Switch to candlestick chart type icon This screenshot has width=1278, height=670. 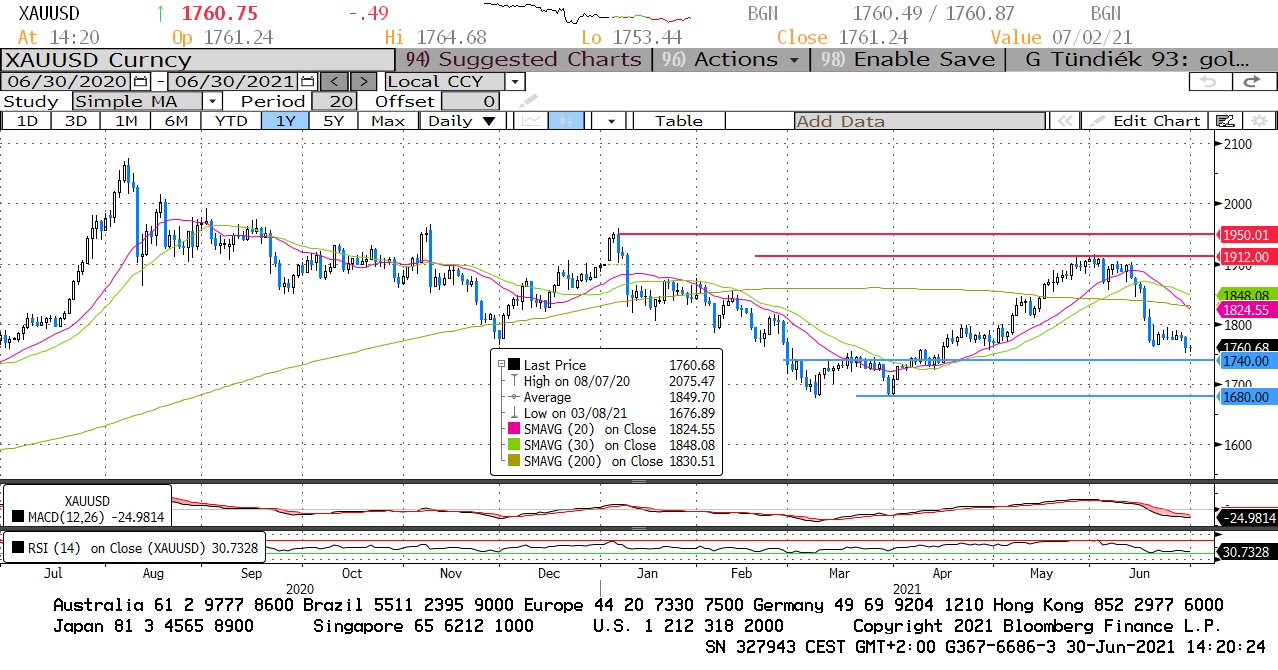(566, 121)
